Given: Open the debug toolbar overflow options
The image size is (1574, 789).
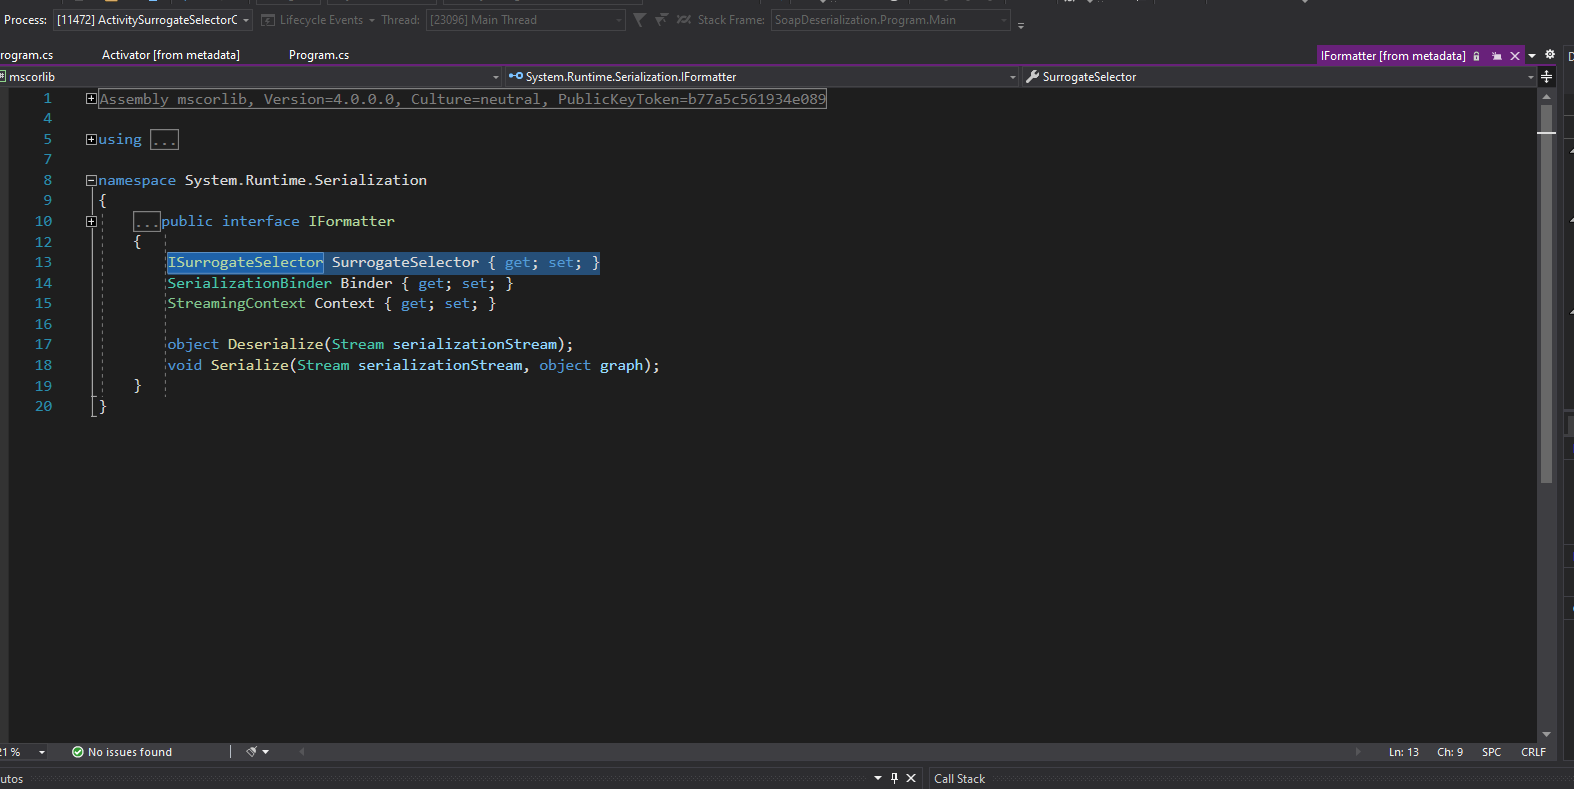Looking at the screenshot, I should tap(1021, 25).
